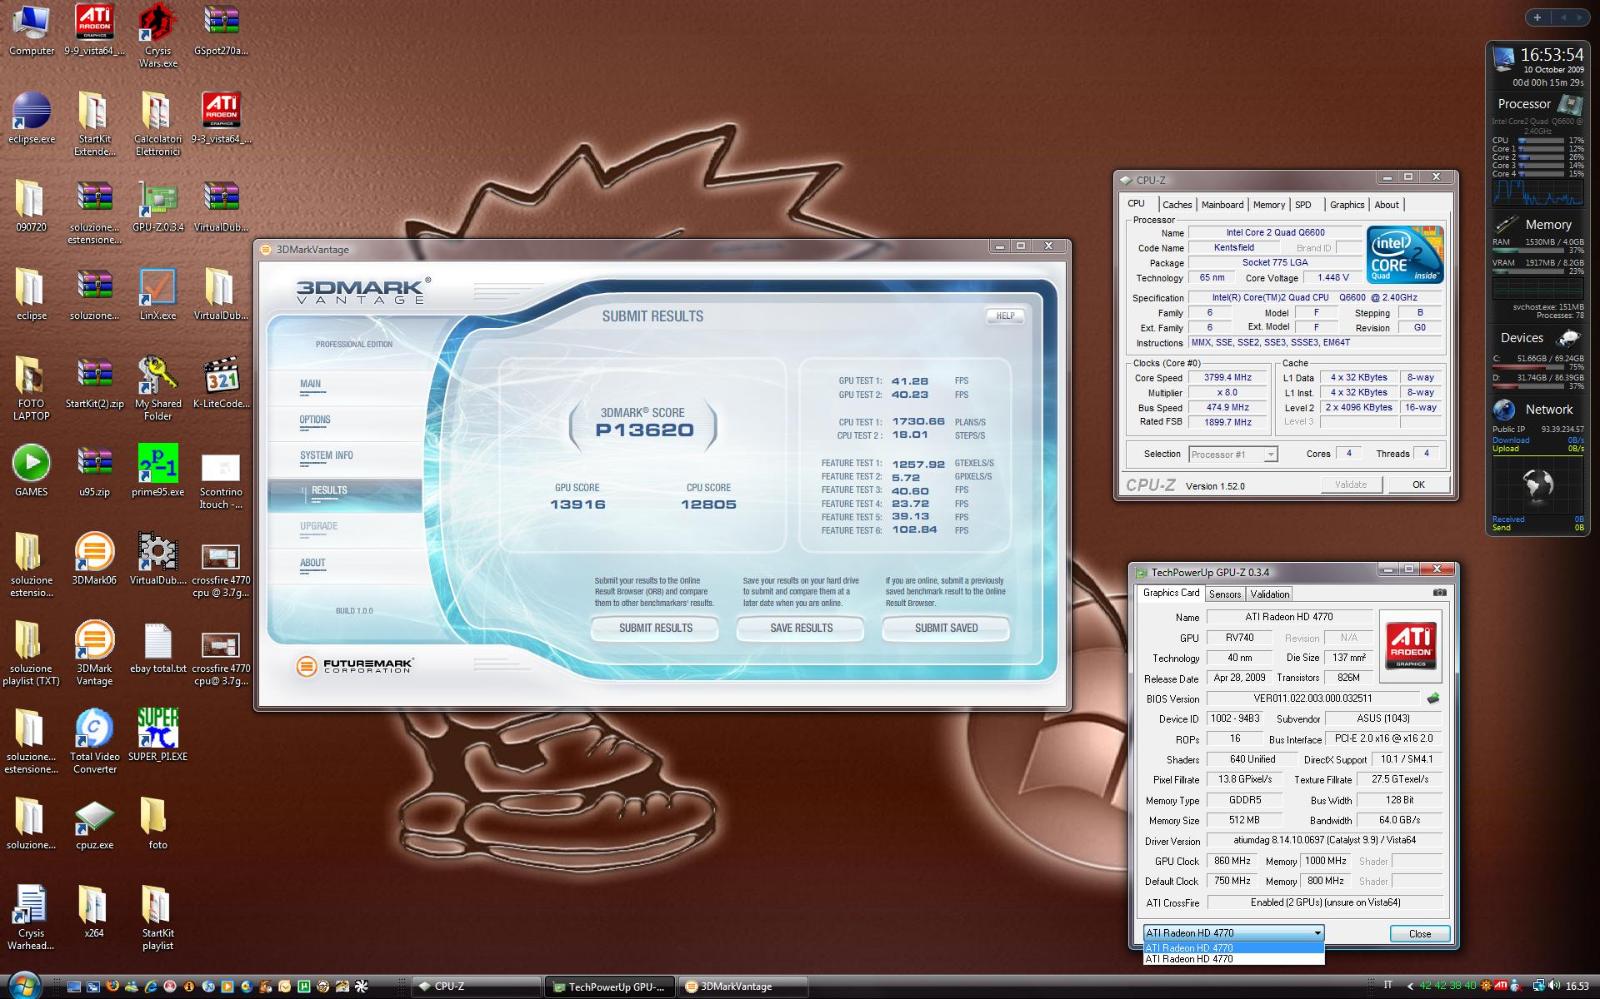Launch Firefox from quick launch bar
This screenshot has height=999, width=1600.
coord(112,986)
